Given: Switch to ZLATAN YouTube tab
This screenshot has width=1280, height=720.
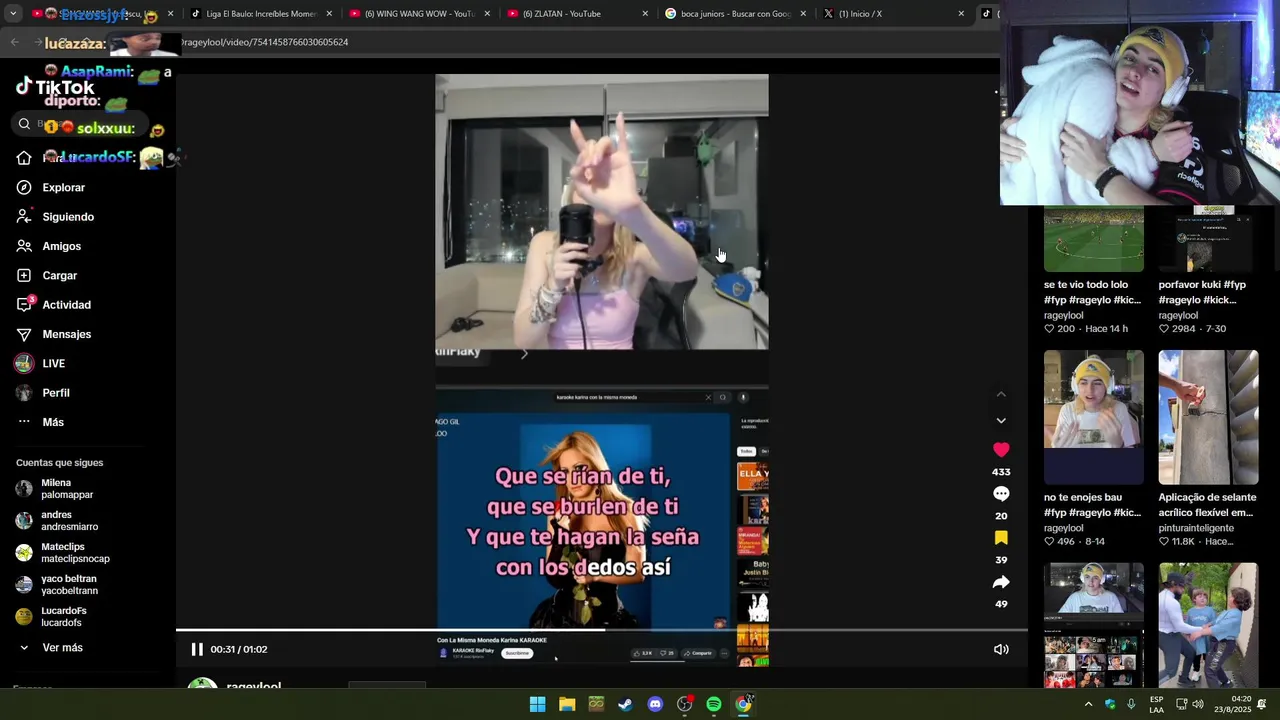Looking at the screenshot, I should point(576,14).
